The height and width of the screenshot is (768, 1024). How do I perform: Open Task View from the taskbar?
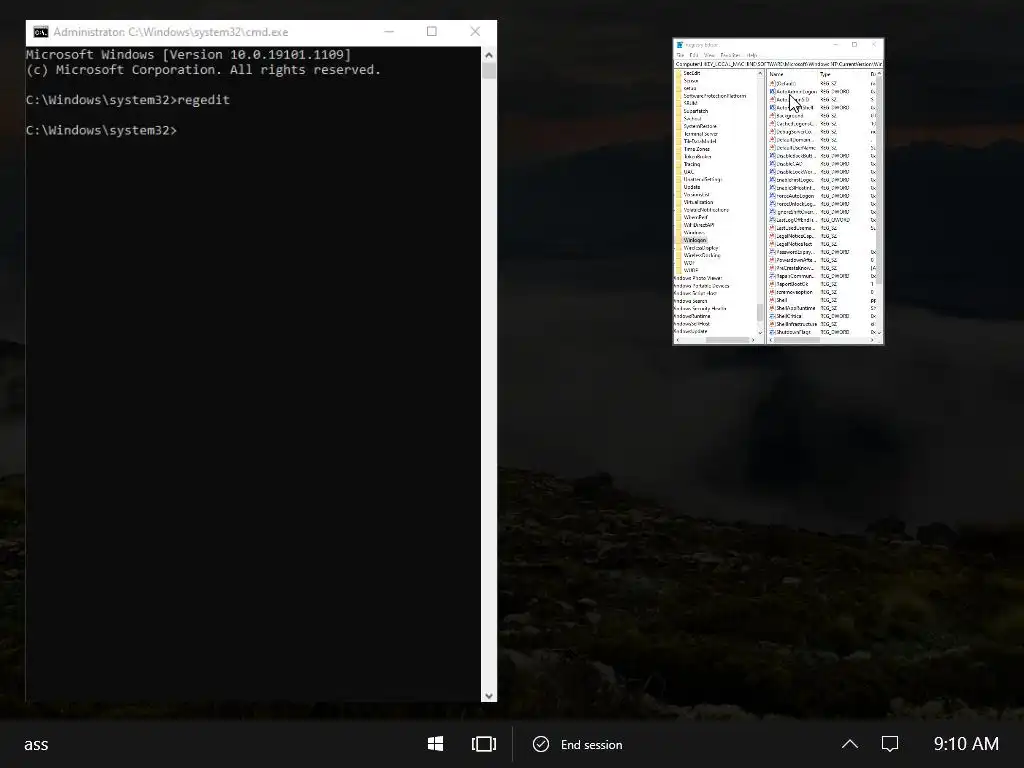click(484, 744)
